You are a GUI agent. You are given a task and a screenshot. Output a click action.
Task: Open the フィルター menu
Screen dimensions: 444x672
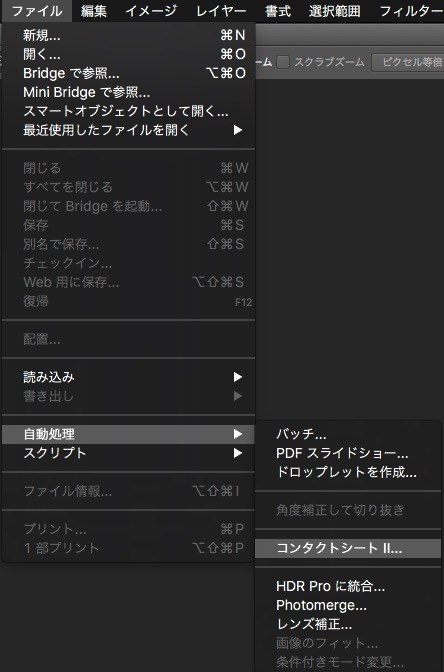pyautogui.click(x=409, y=11)
